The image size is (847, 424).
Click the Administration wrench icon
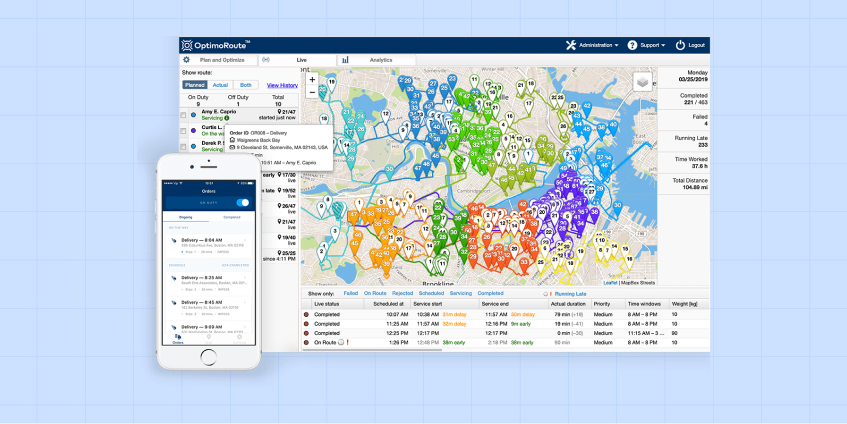[570, 45]
